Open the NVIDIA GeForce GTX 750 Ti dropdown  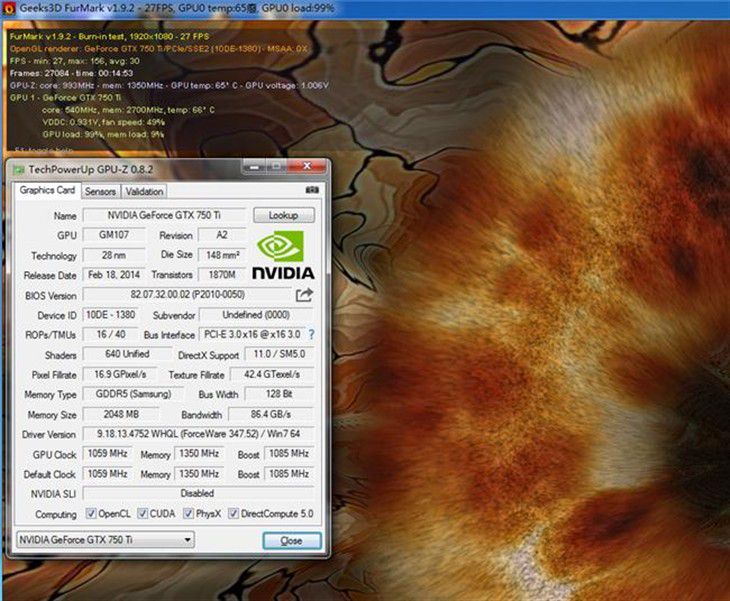(105, 540)
